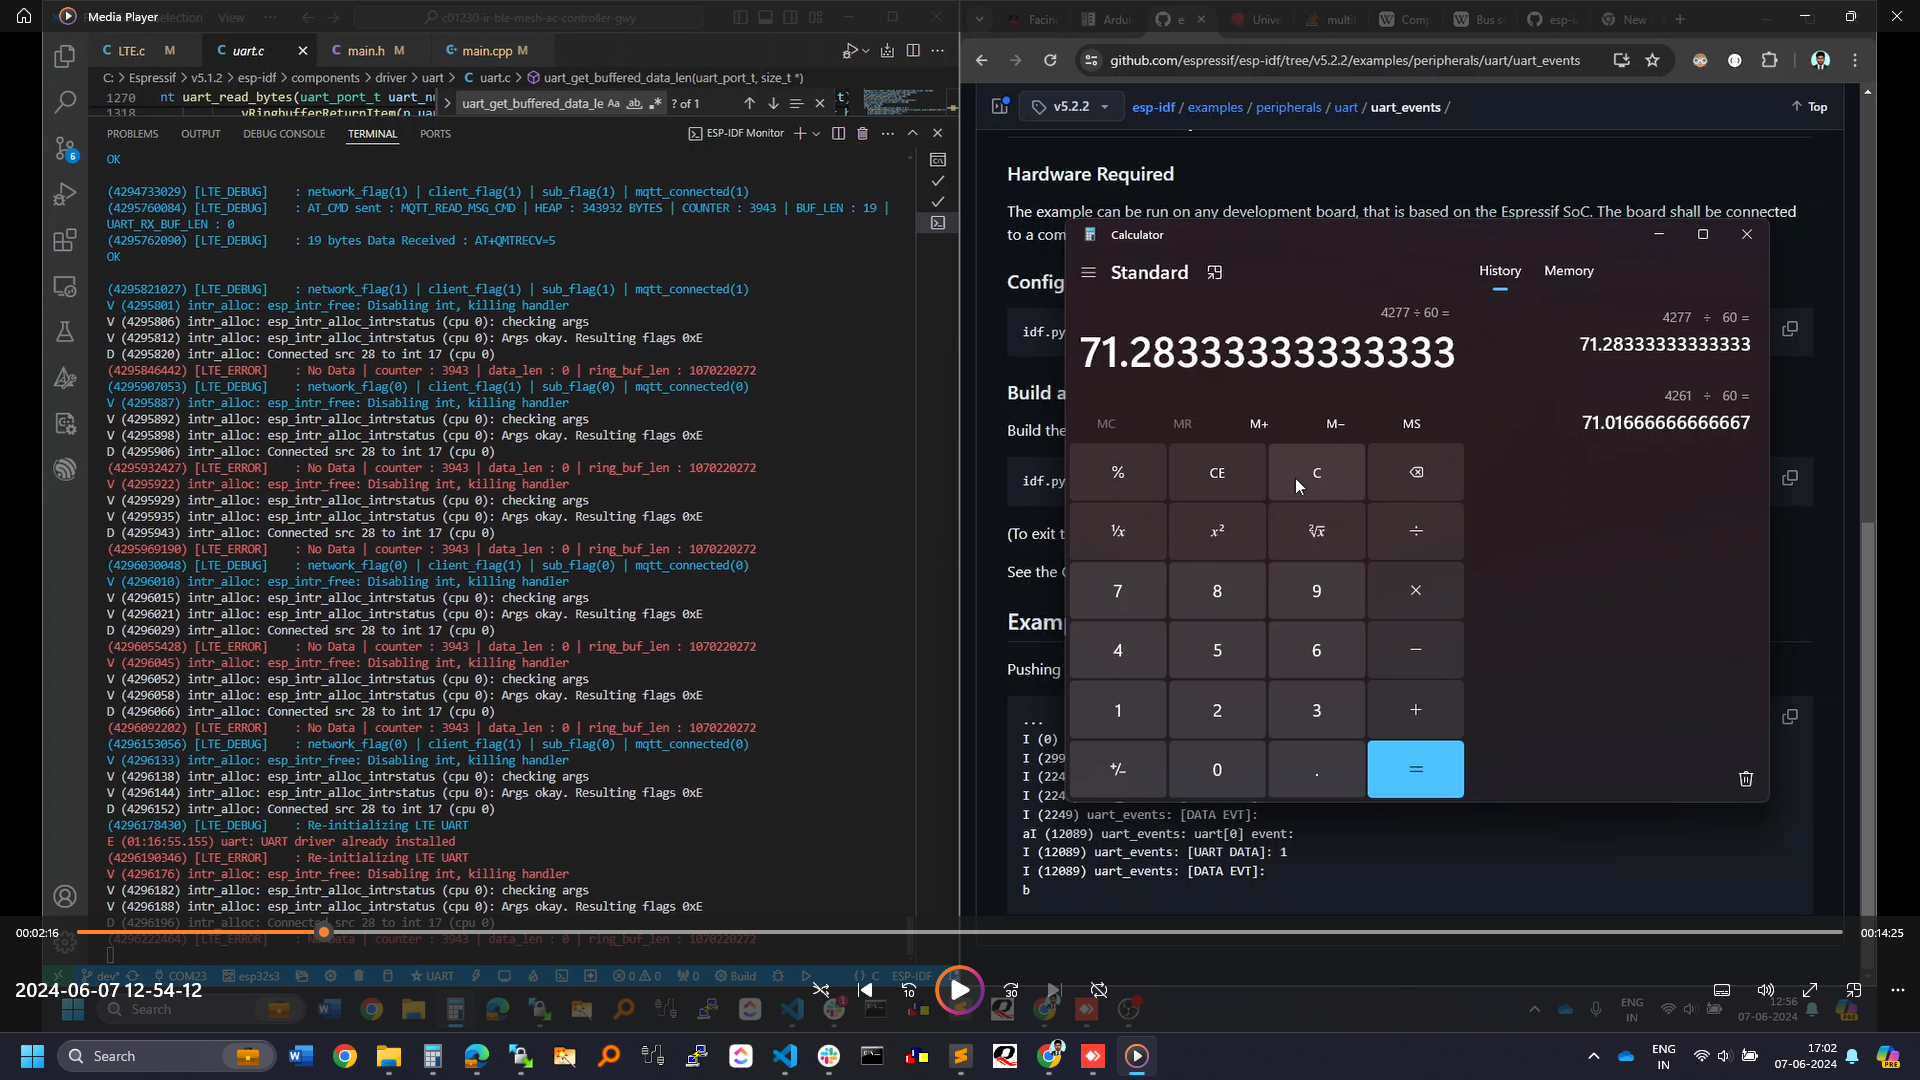Open Media Player more options menu

pyautogui.click(x=1898, y=990)
